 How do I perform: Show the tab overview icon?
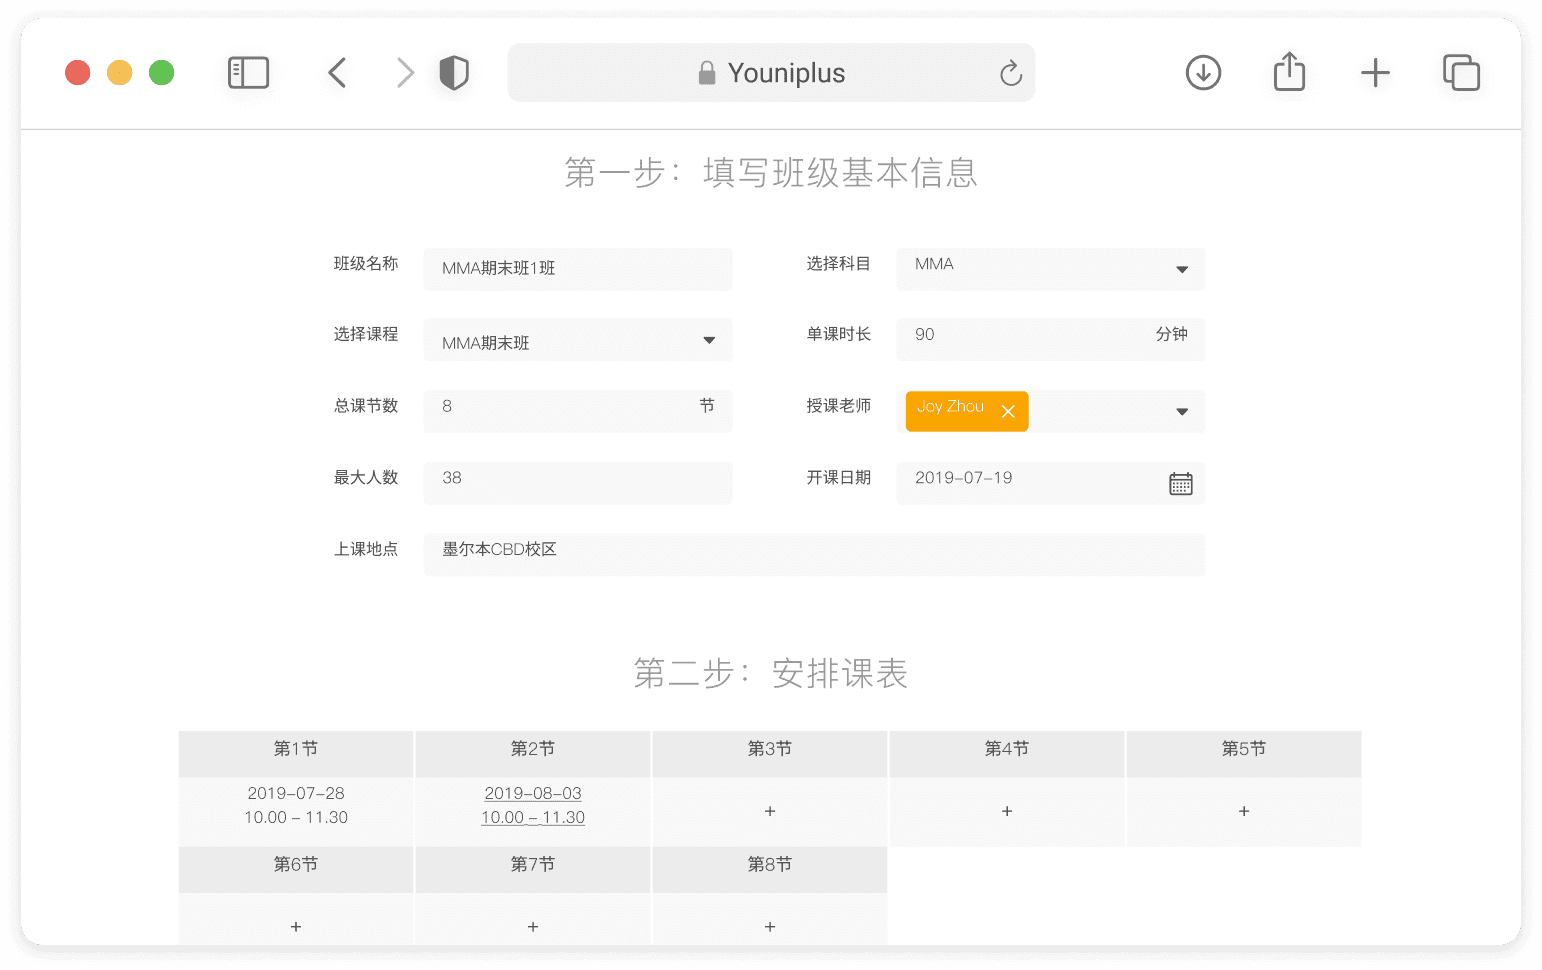coord(1461,73)
